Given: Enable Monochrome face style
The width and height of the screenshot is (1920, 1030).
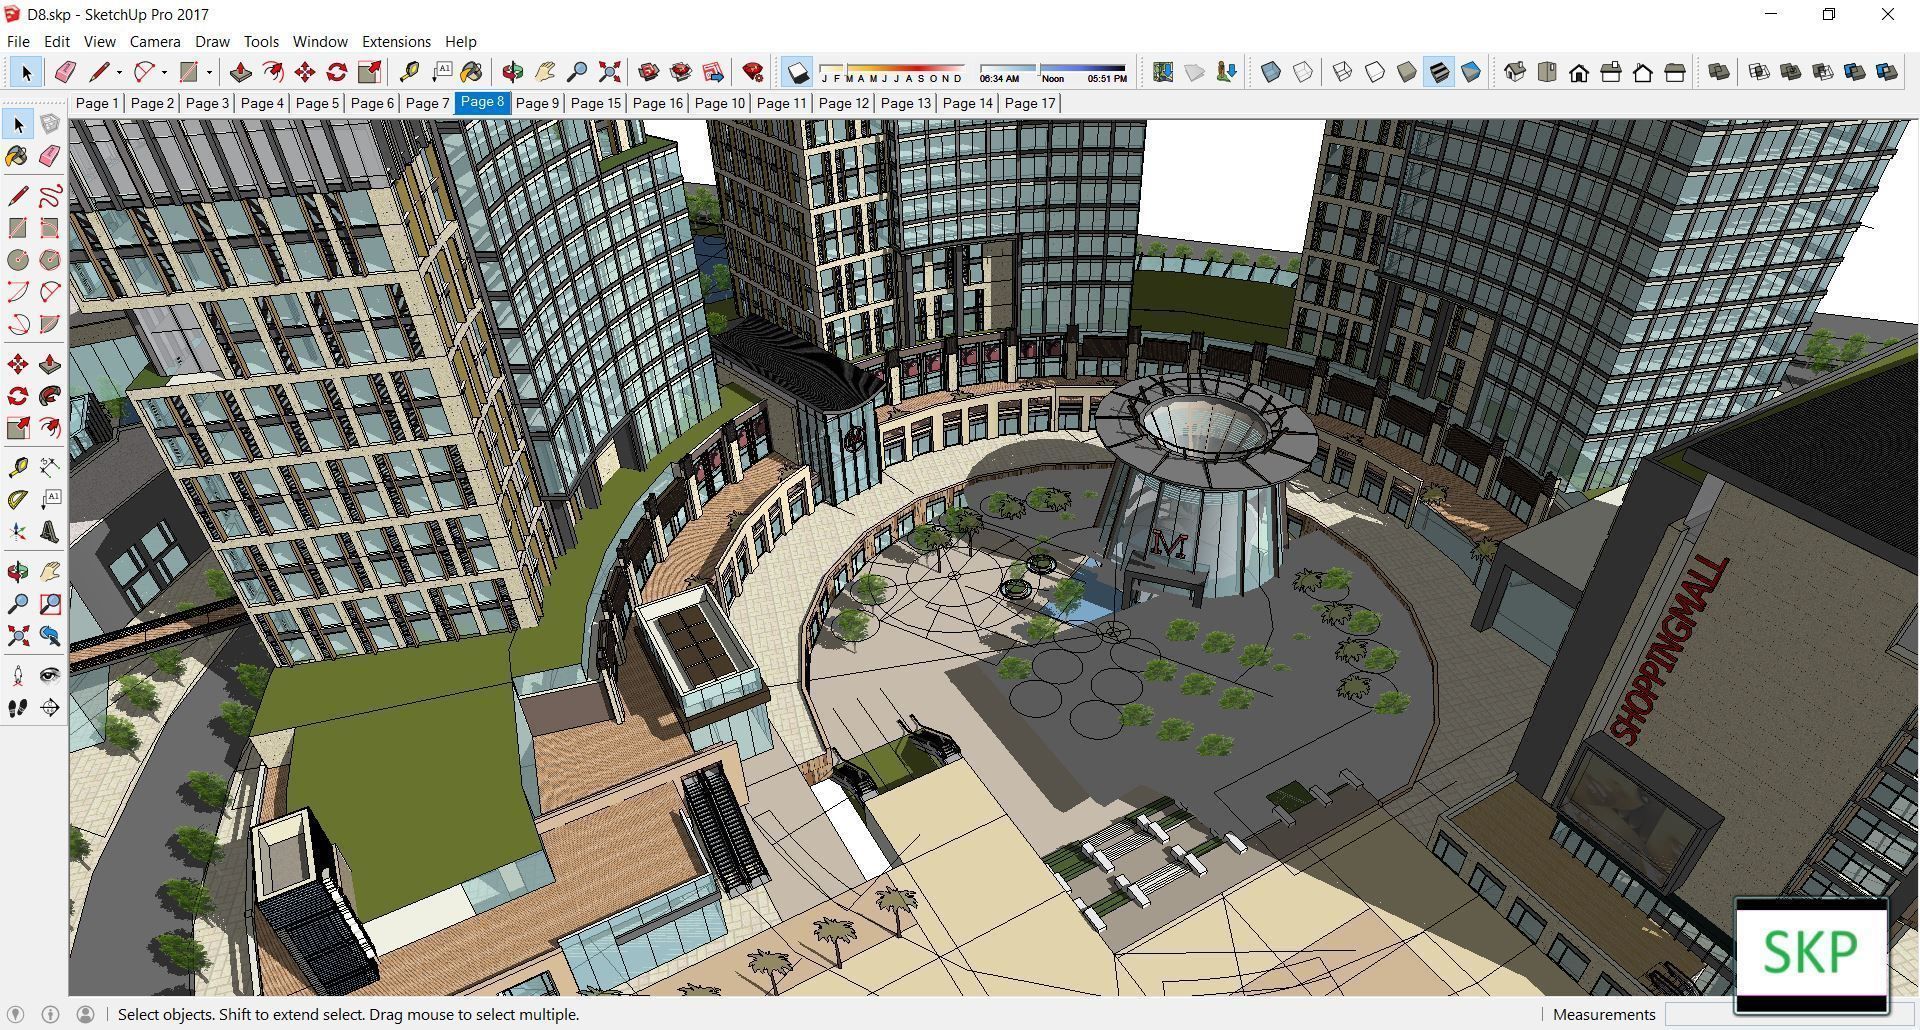Looking at the screenshot, I should (1471, 72).
